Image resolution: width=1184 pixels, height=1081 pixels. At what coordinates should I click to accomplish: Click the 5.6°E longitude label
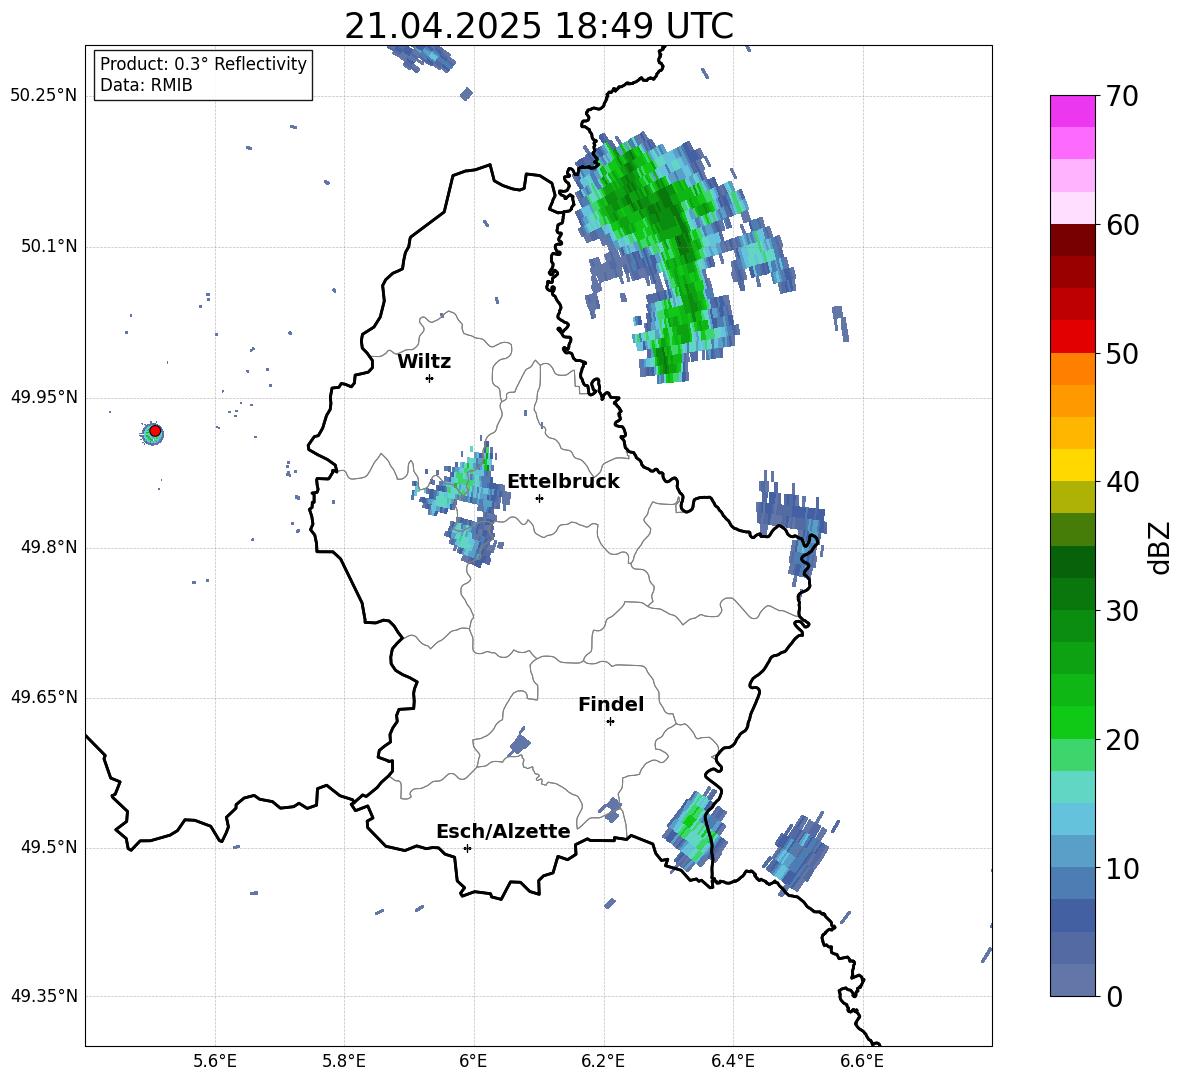[x=215, y=1061]
